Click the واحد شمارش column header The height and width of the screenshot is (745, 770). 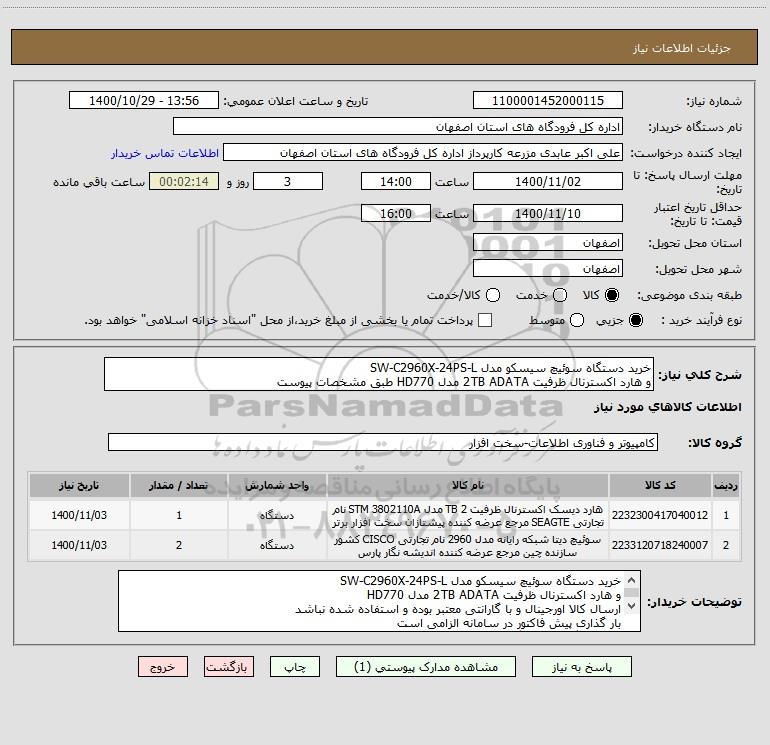(x=277, y=485)
